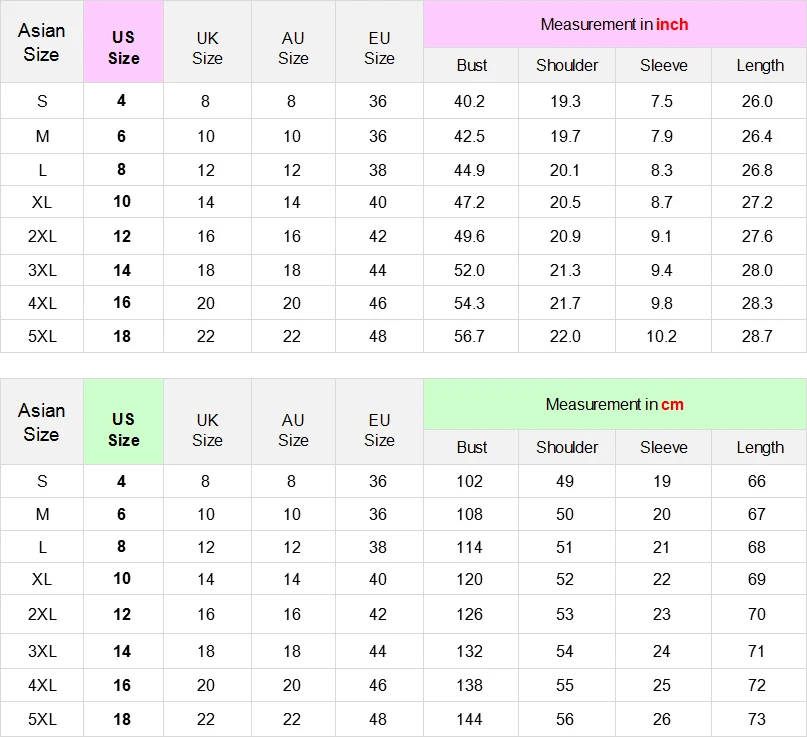The image size is (807, 737).
Task: Click the 28.7 length value
Action: click(757, 336)
